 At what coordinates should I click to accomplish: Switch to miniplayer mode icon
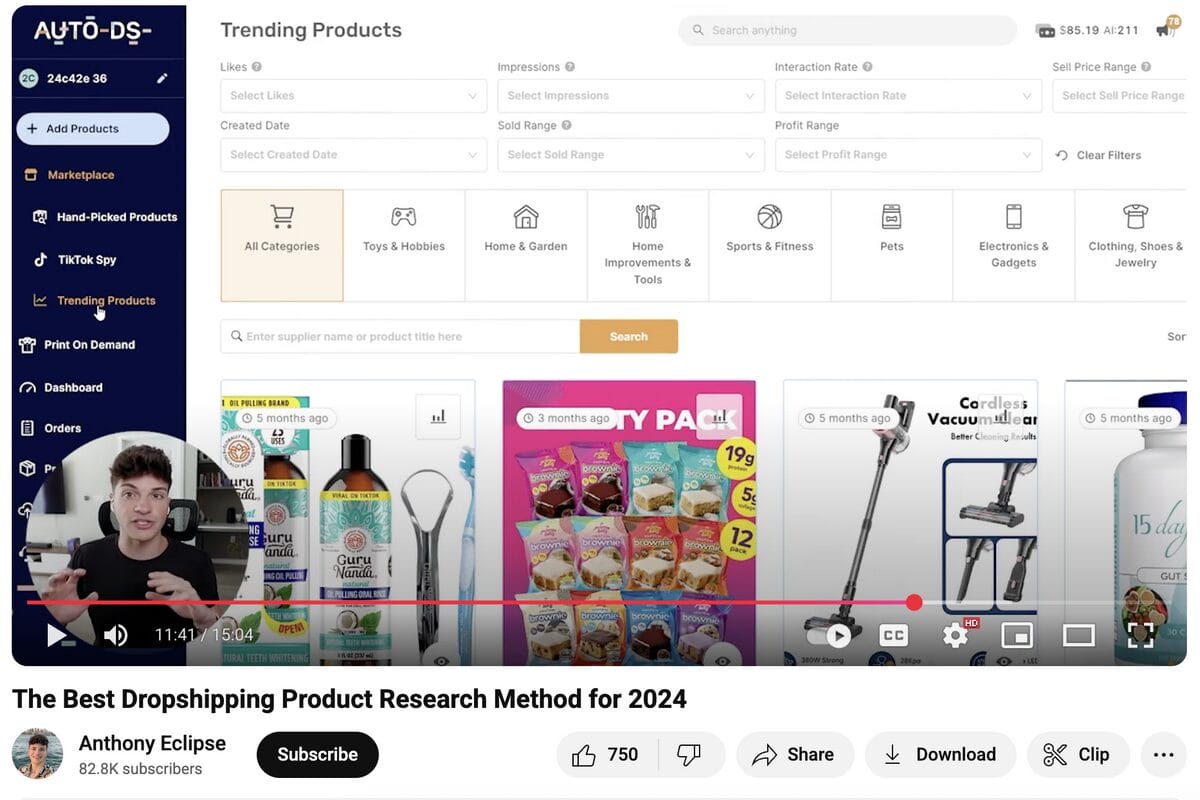click(1017, 635)
